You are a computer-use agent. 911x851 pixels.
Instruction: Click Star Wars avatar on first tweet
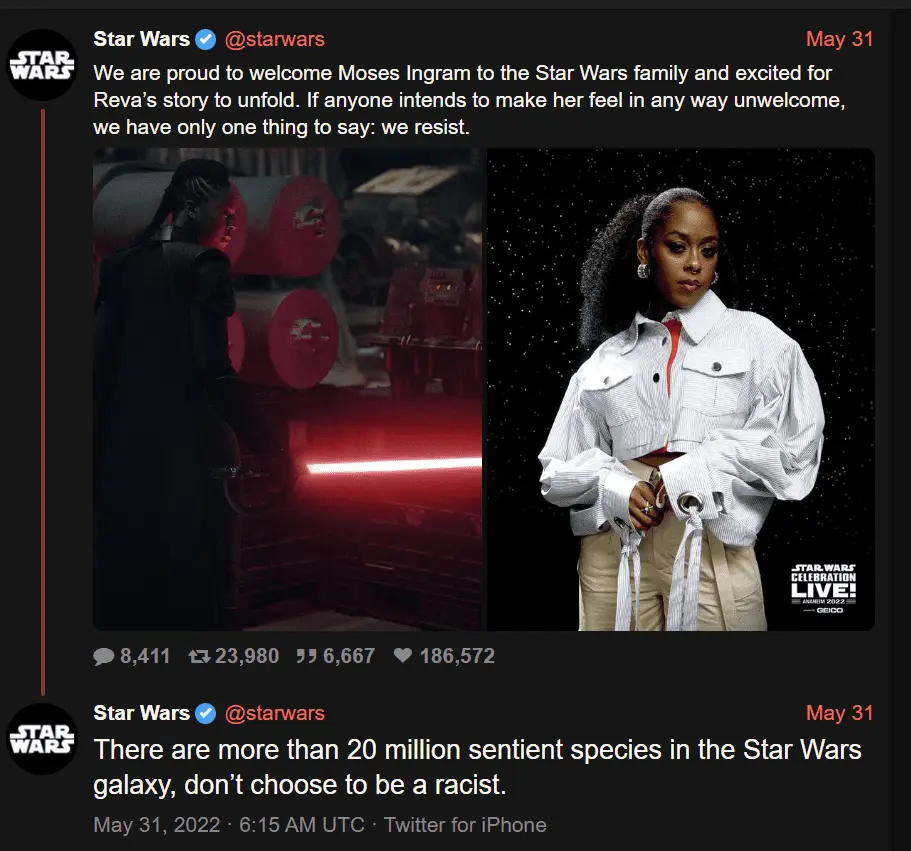42,64
